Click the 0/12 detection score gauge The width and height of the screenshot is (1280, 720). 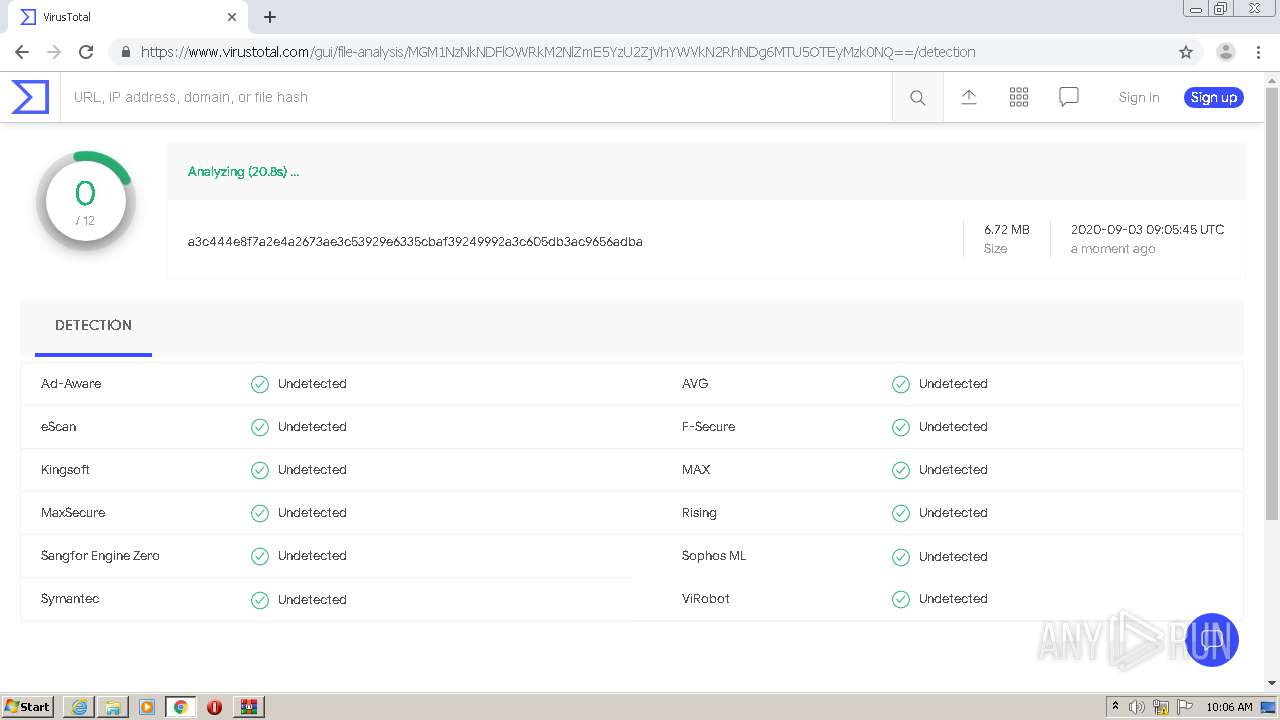[86, 201]
